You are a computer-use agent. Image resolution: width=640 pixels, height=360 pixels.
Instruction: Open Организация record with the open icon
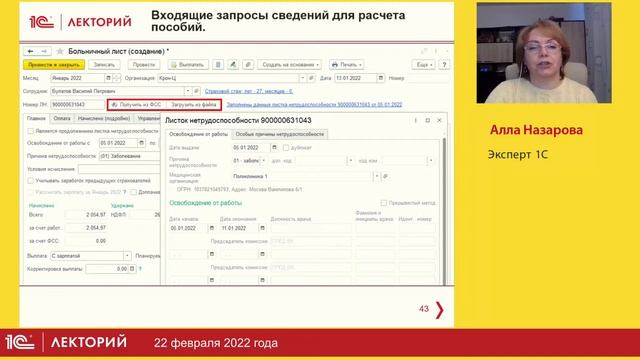tap(311, 78)
